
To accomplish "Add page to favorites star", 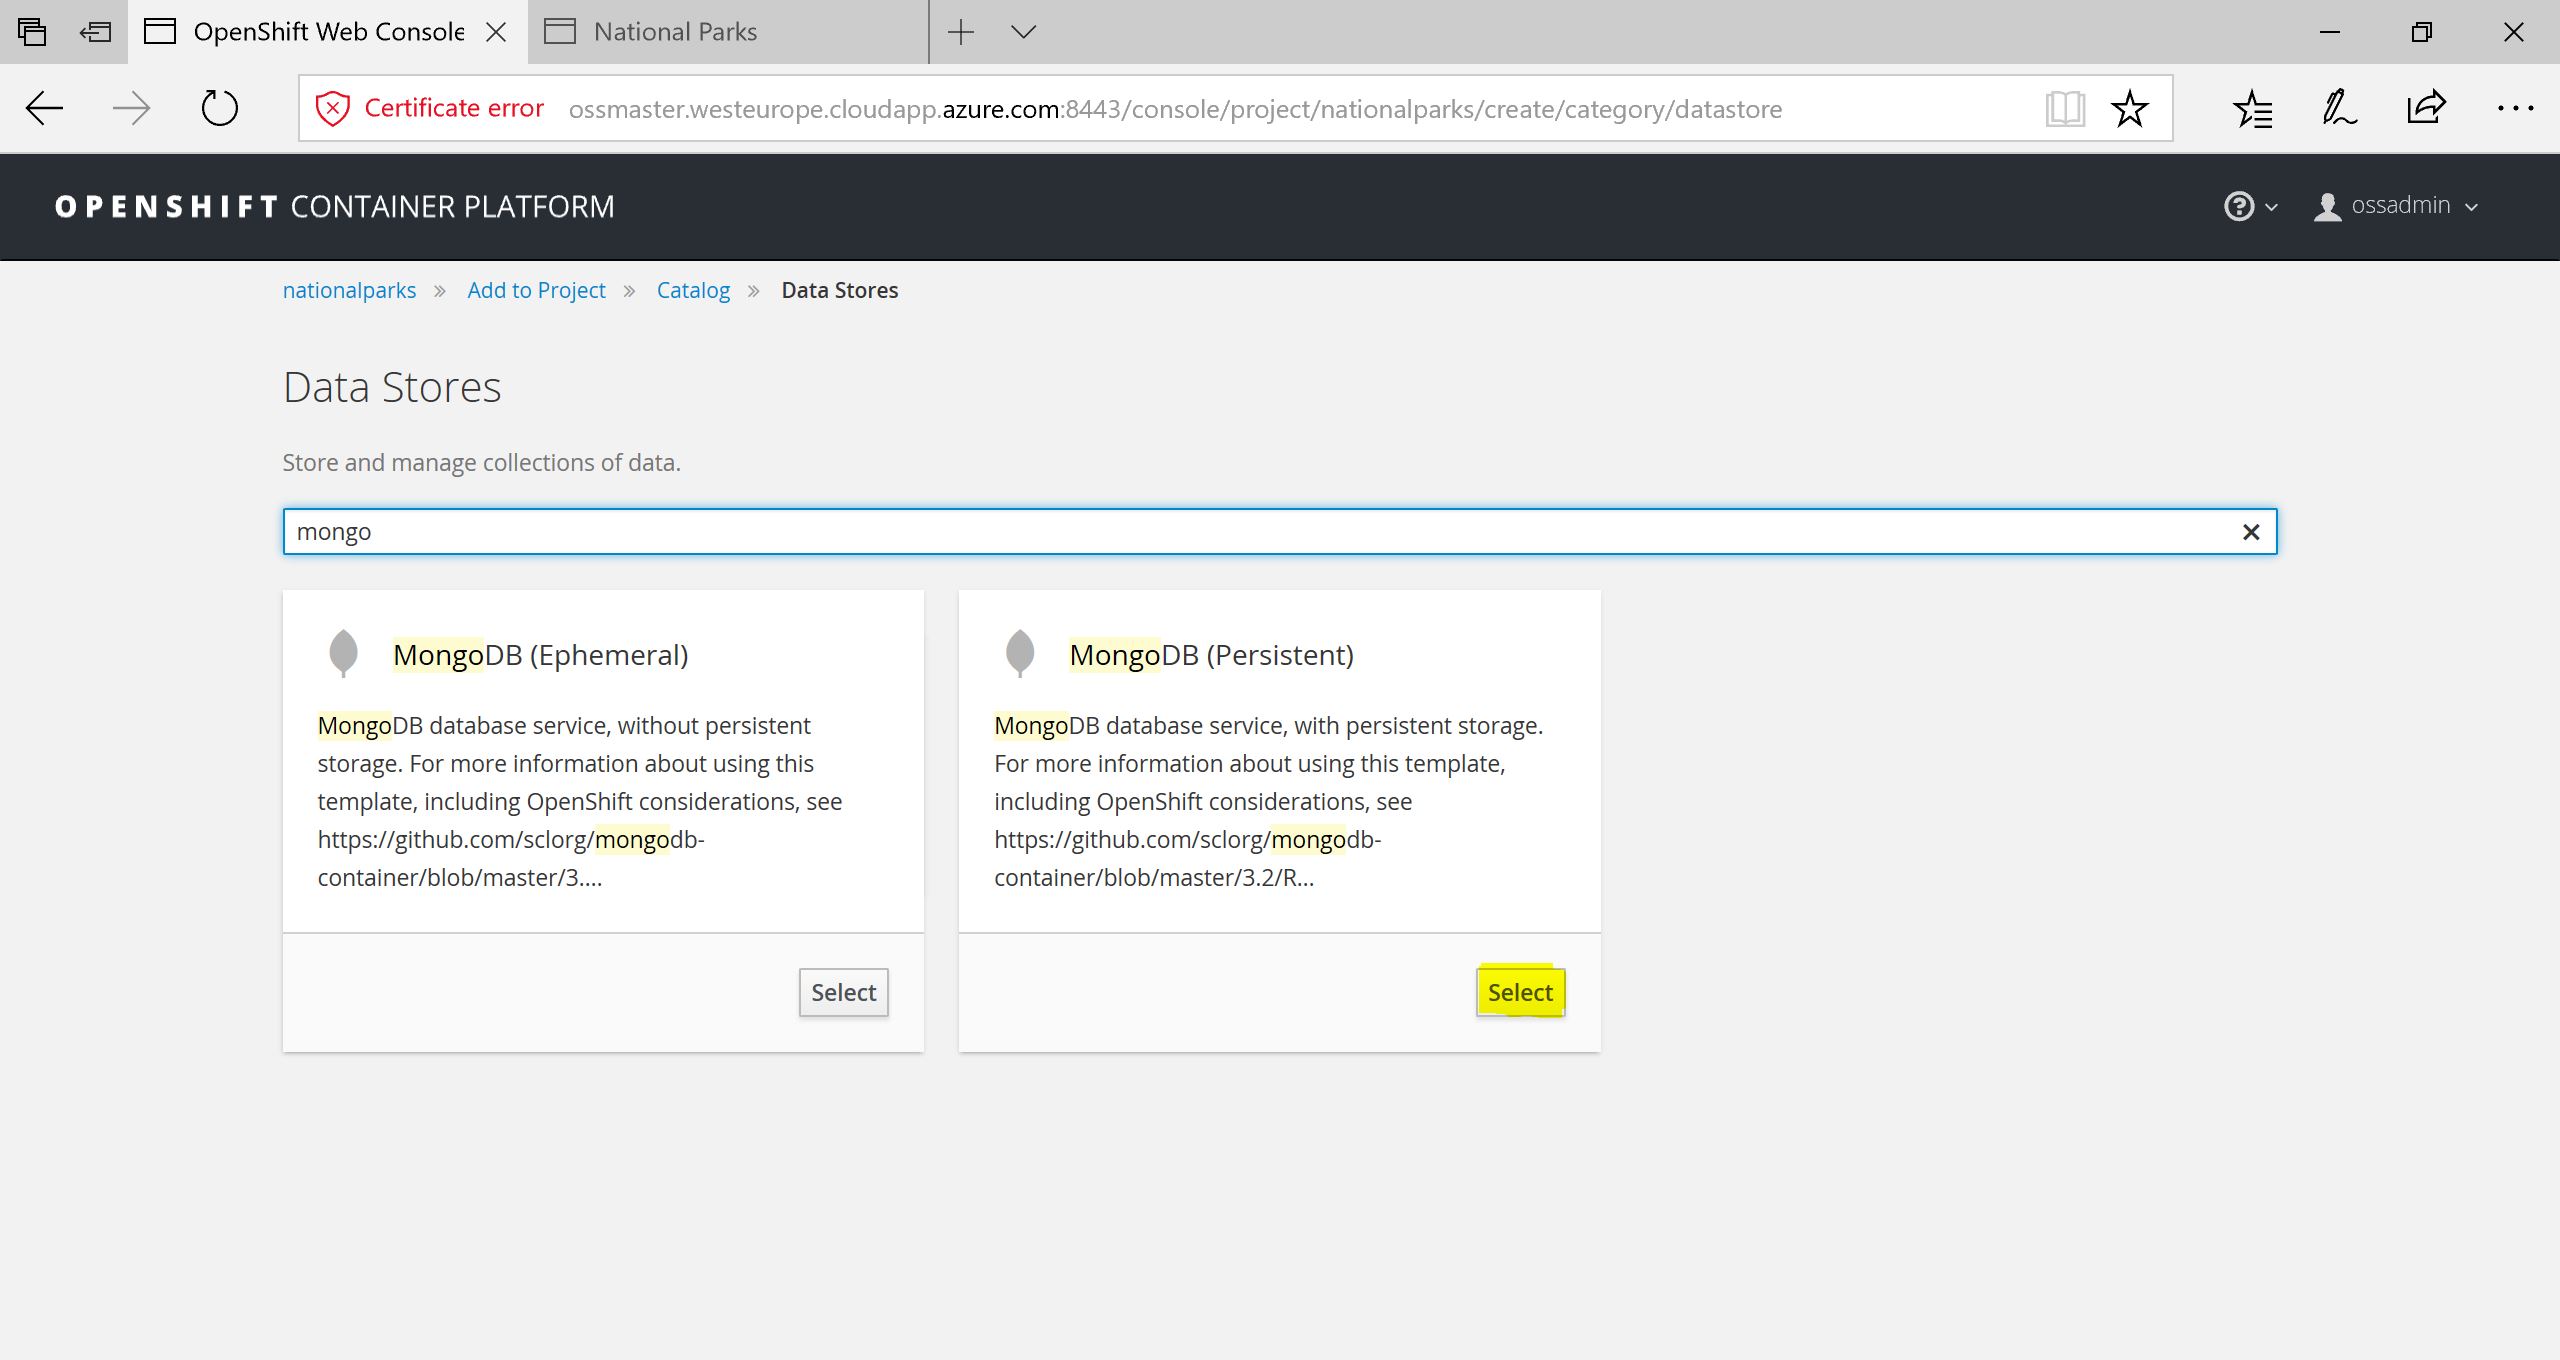I will tap(2129, 108).
